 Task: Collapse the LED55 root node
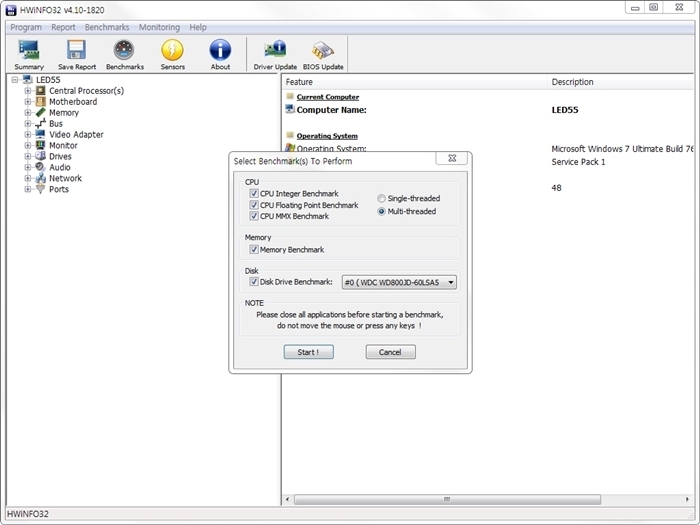15,80
